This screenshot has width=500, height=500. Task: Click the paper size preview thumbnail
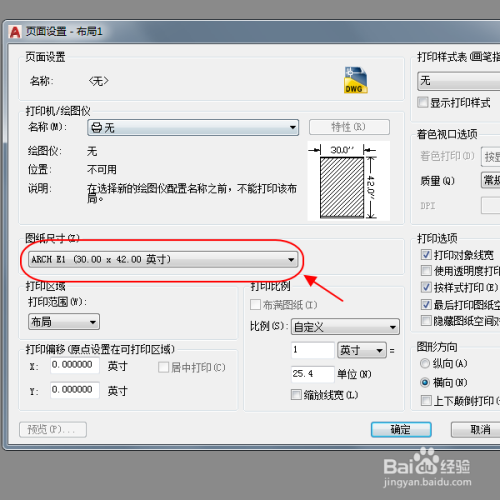point(348,181)
